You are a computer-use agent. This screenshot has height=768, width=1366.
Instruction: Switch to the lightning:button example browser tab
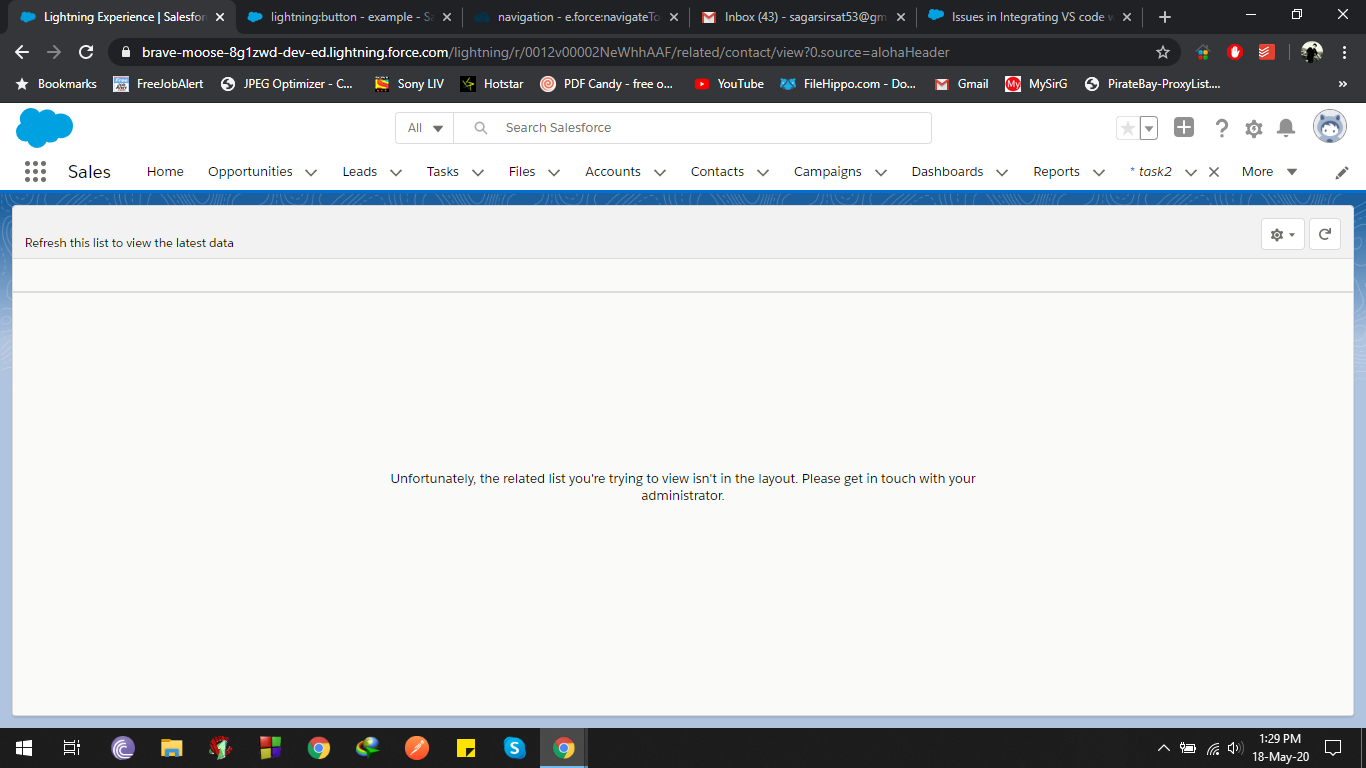(348, 17)
